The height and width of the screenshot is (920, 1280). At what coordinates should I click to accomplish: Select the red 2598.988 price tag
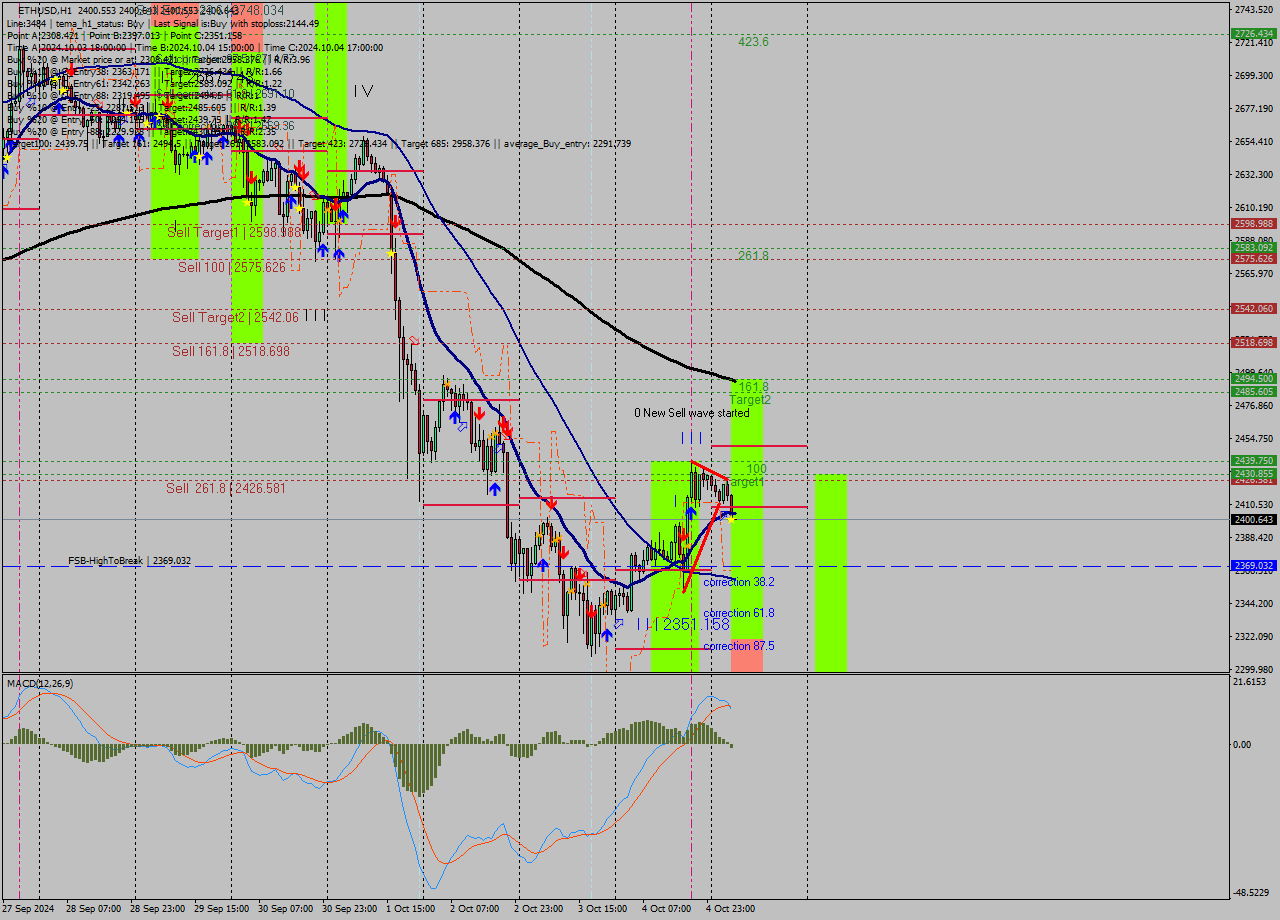coord(1254,224)
